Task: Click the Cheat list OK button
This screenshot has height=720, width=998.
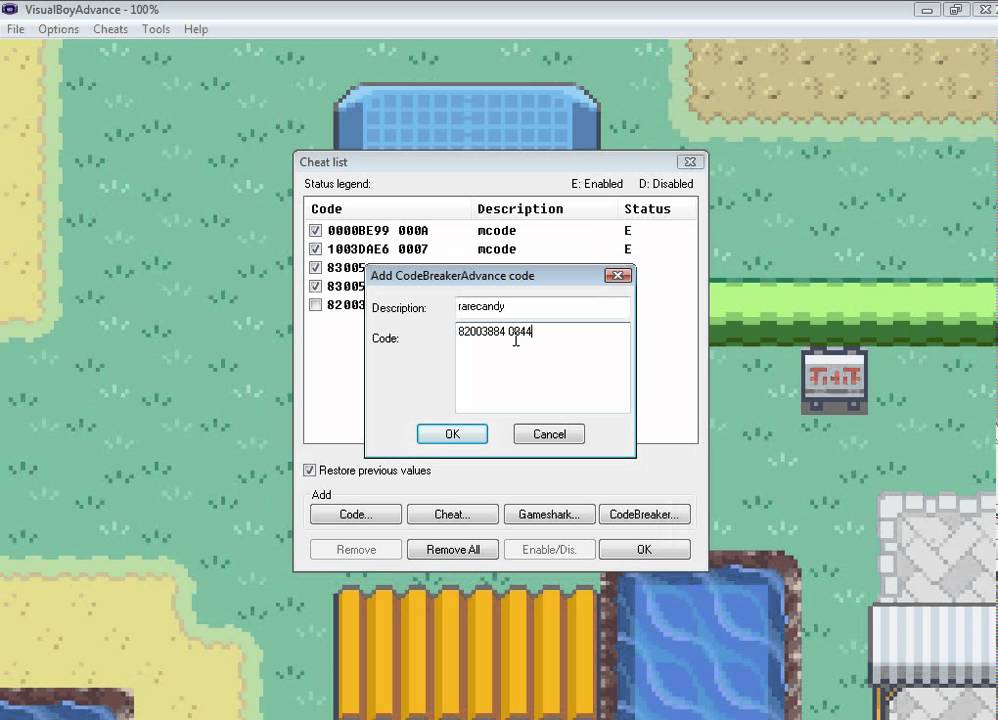Action: click(644, 549)
